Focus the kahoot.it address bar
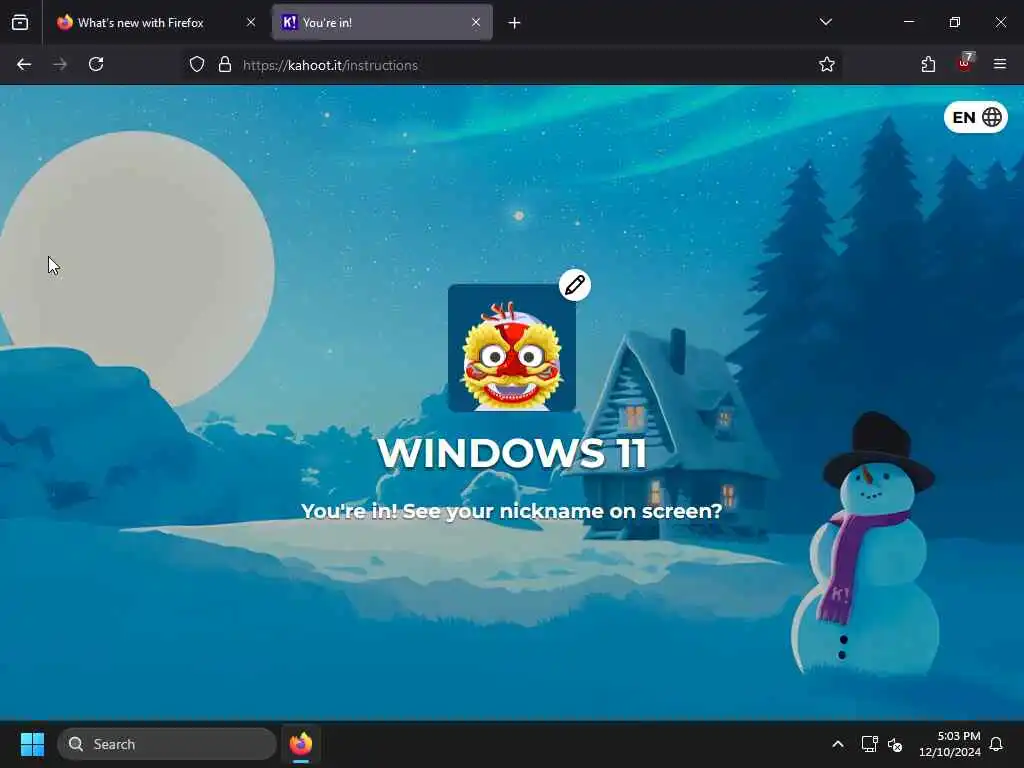Image resolution: width=1024 pixels, height=768 pixels. click(509, 65)
